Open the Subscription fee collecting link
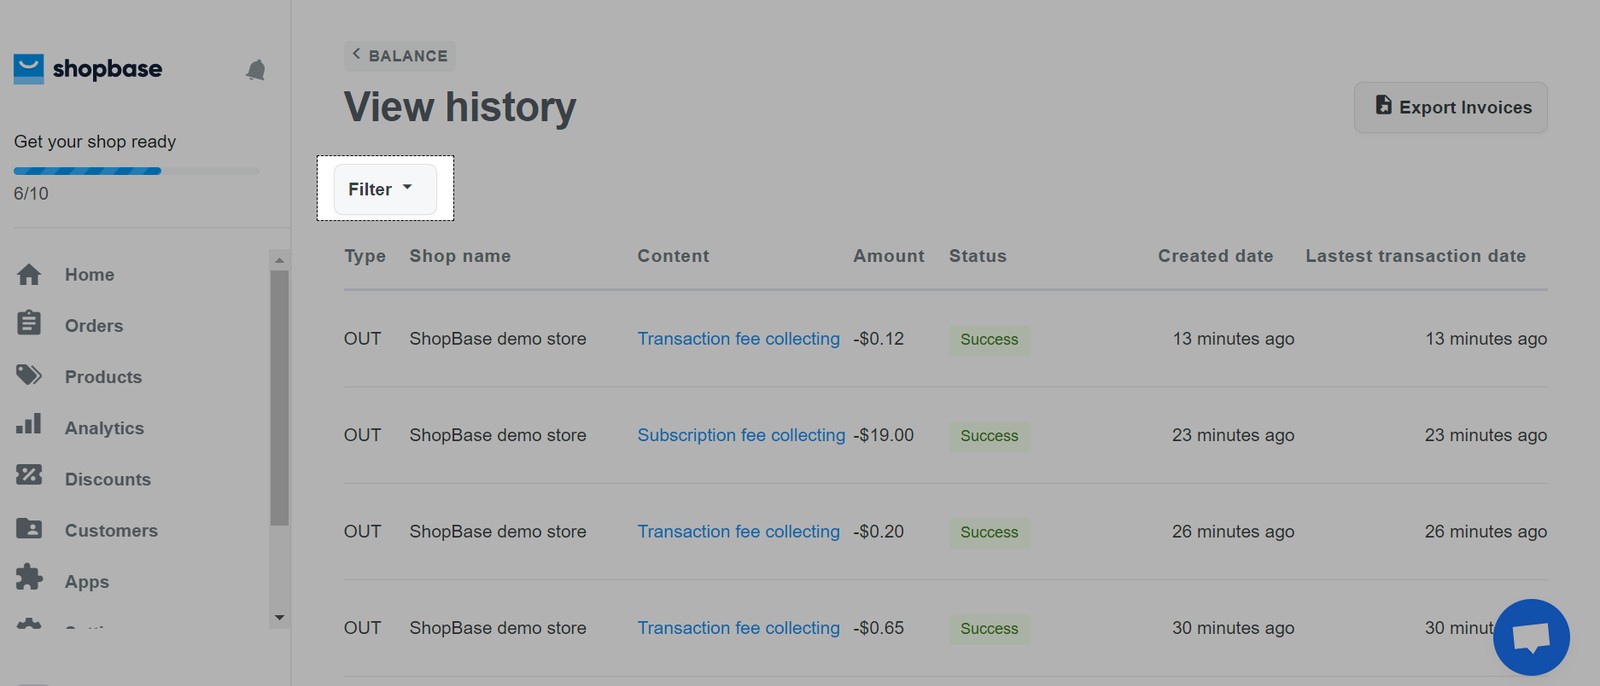 click(x=741, y=435)
